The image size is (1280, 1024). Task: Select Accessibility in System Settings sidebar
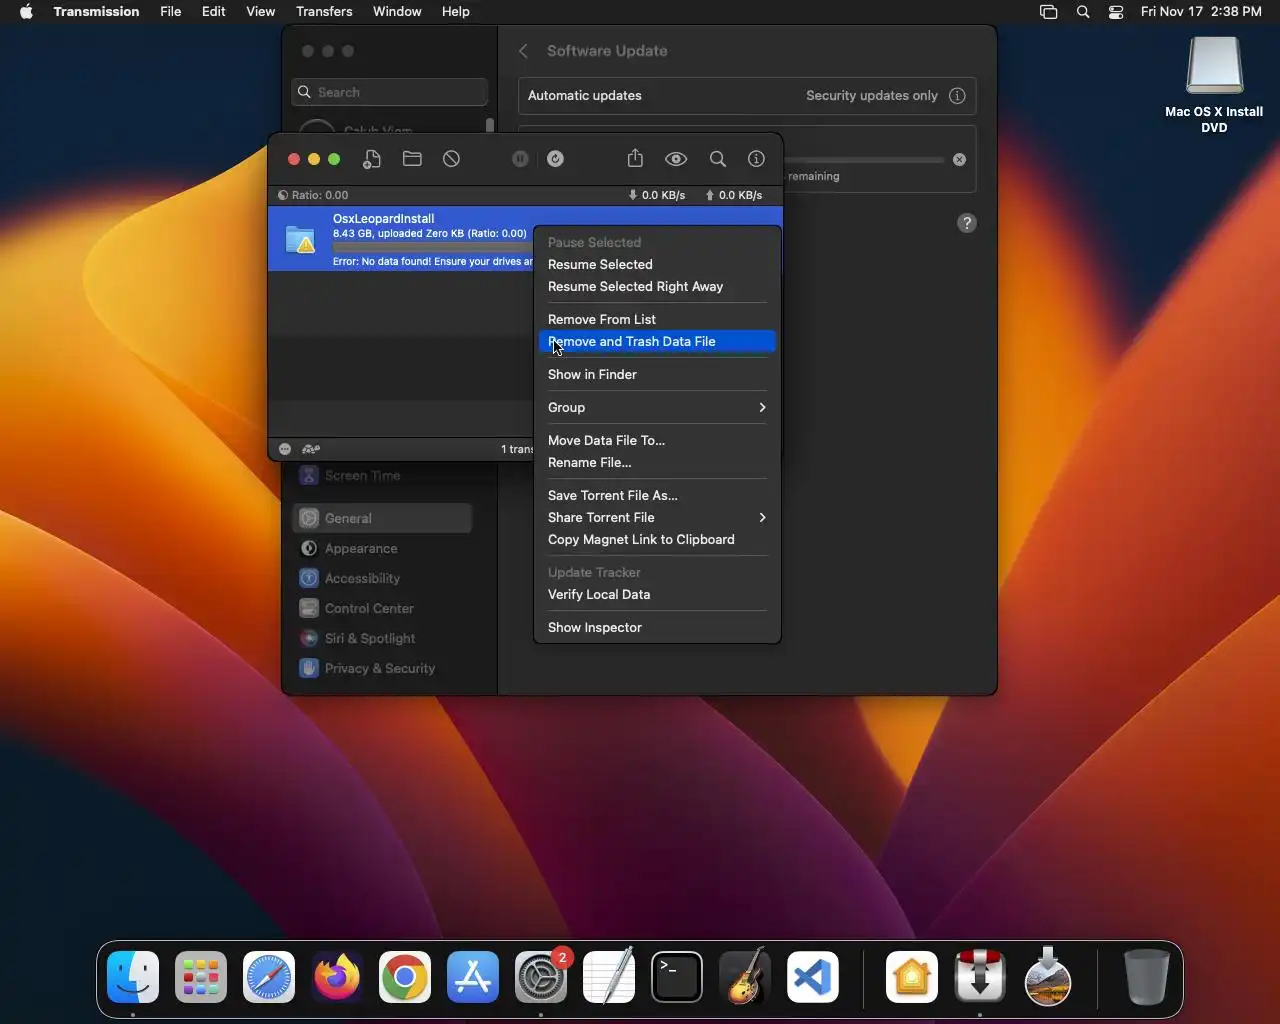(382, 578)
